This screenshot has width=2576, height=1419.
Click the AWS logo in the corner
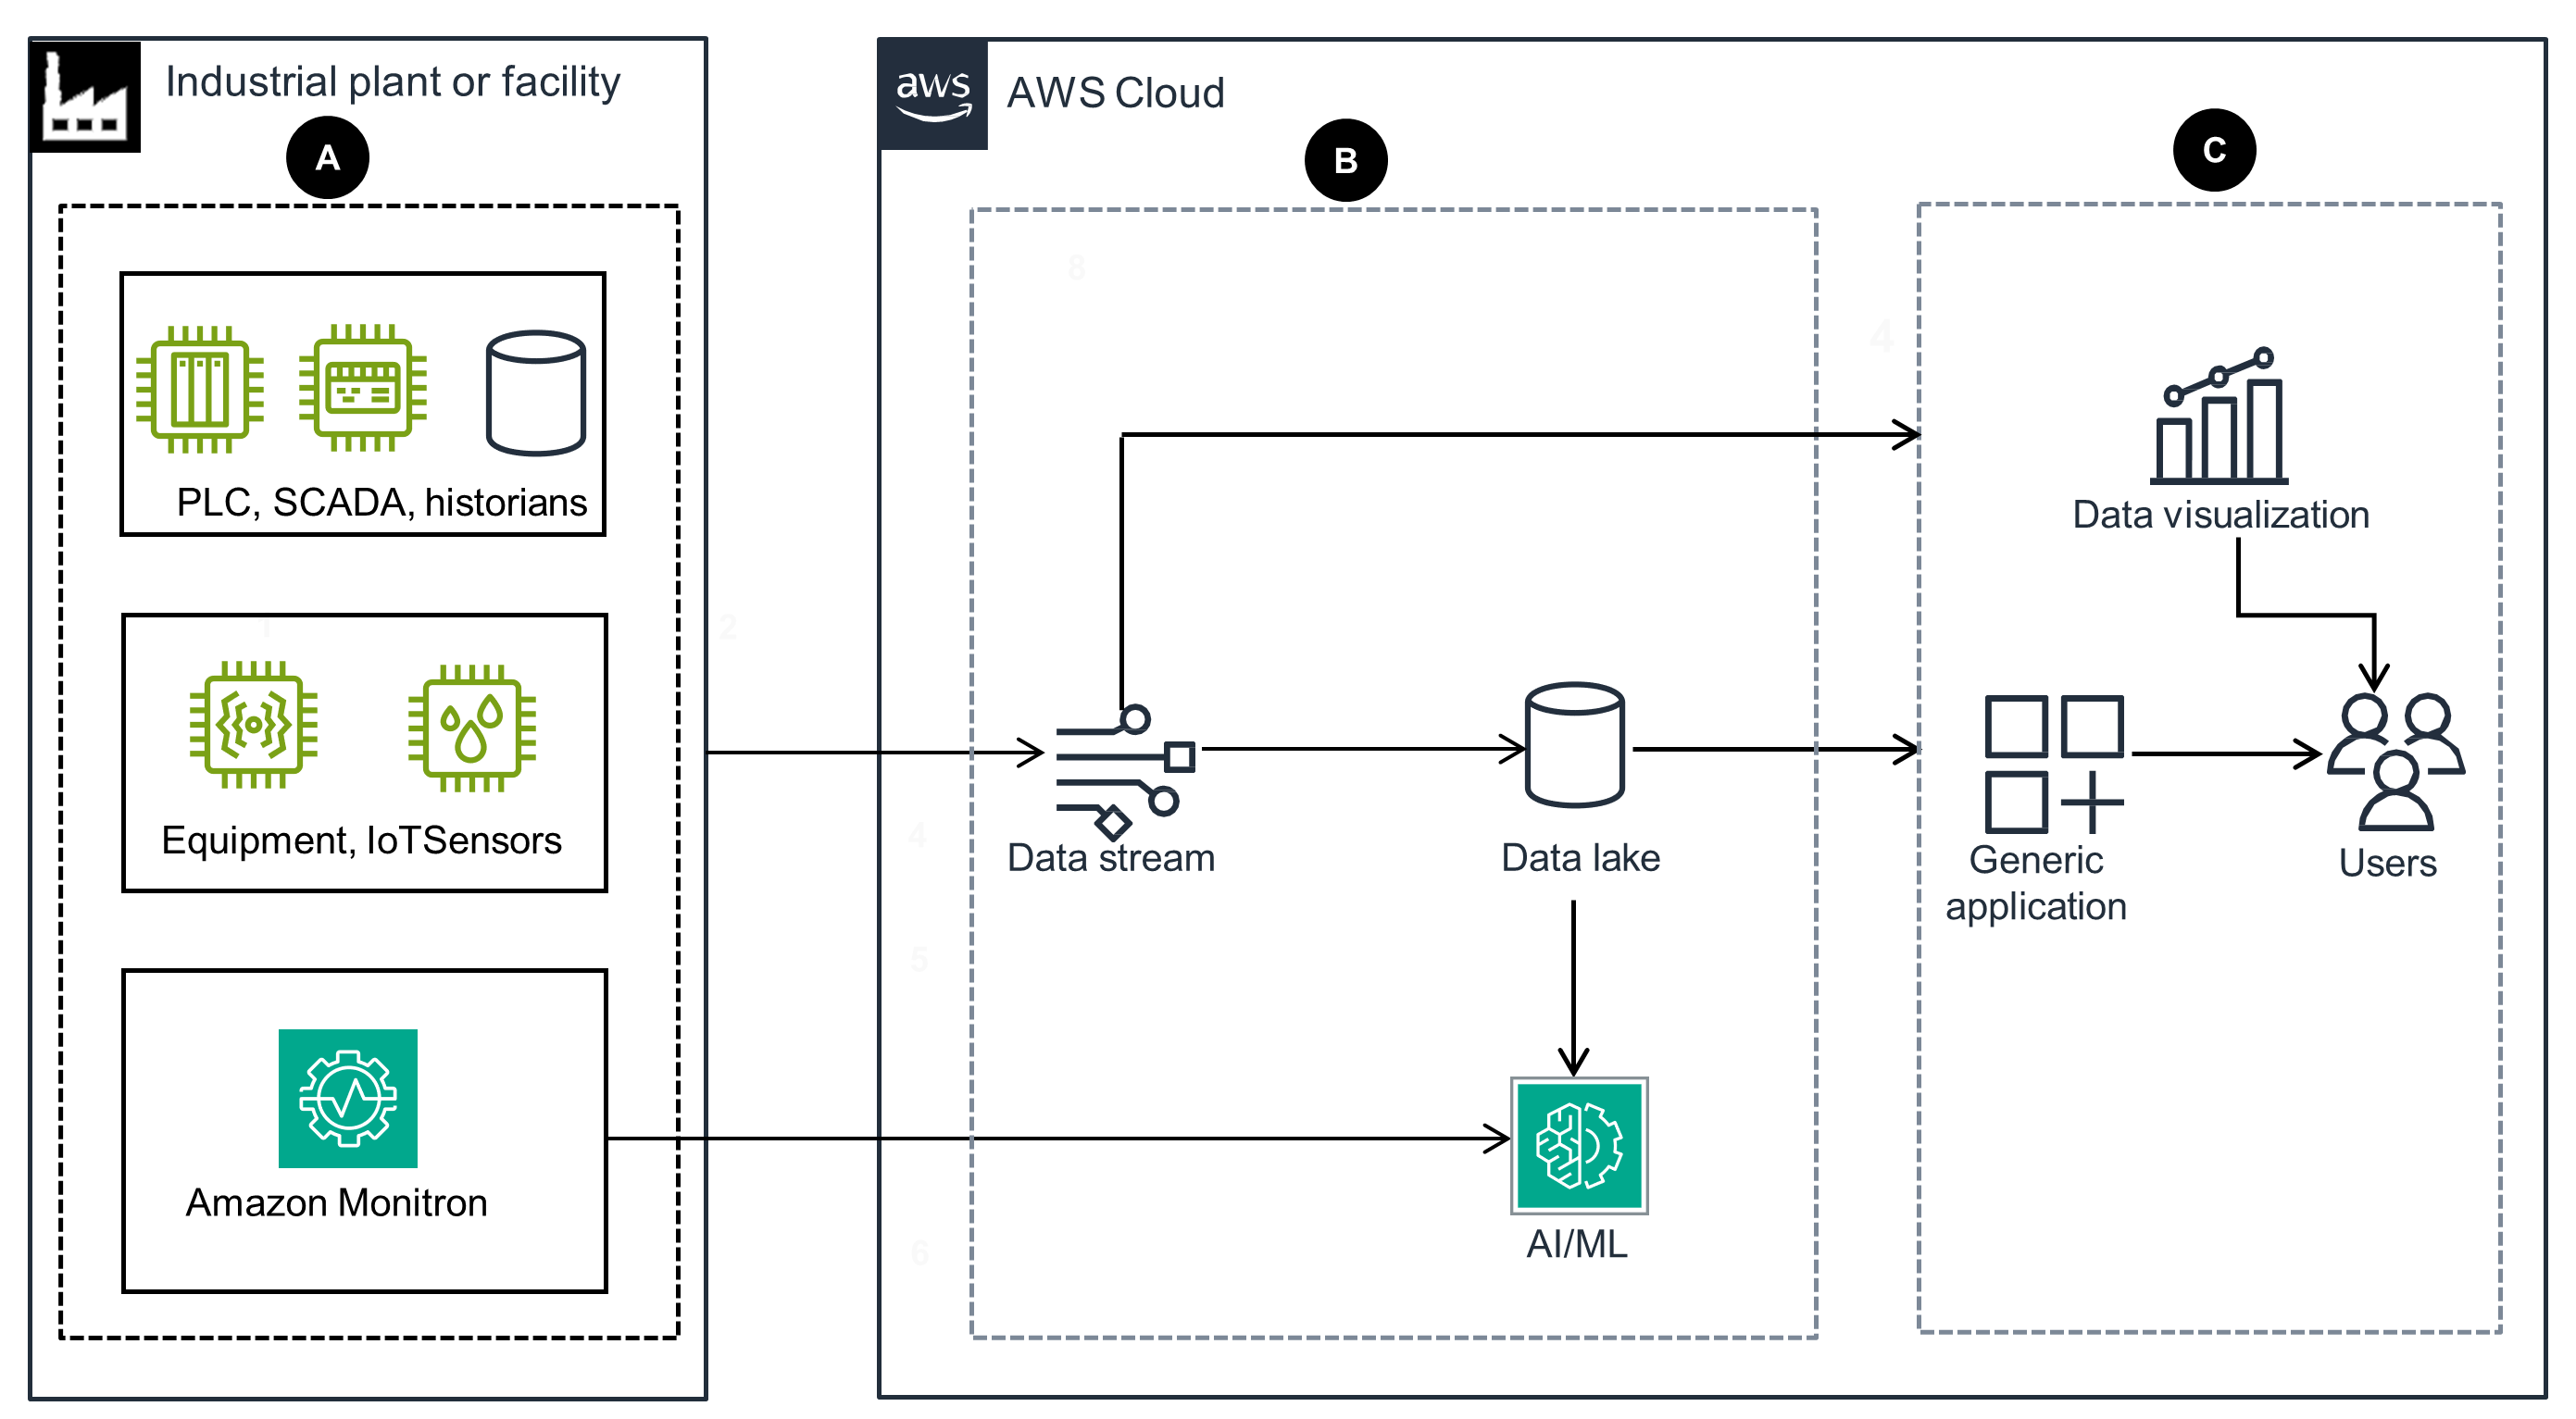pos(932,92)
